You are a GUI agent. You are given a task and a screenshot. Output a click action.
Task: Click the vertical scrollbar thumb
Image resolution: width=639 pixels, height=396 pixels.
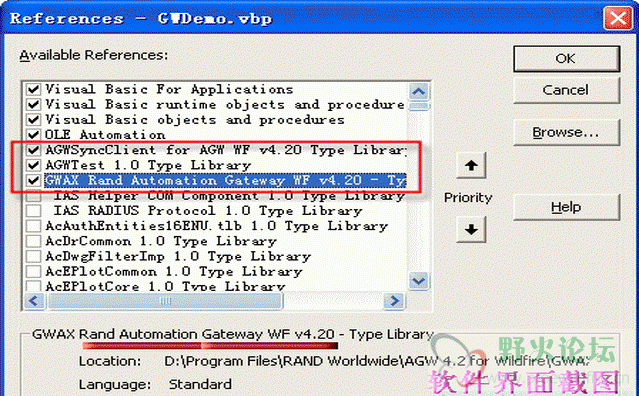pos(419,107)
